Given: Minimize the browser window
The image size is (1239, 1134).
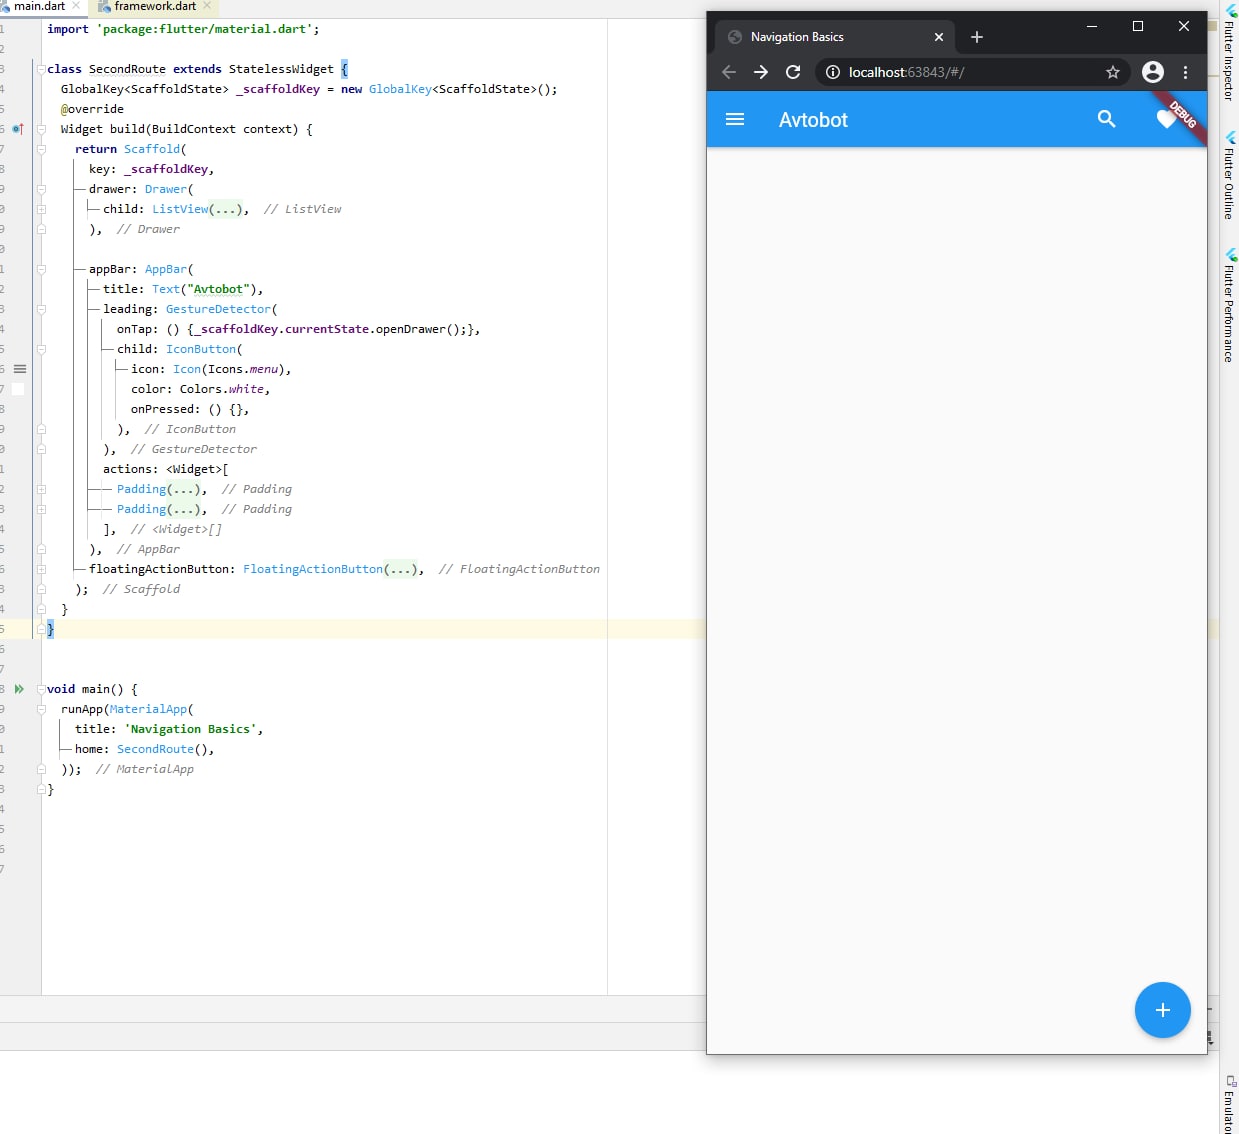Looking at the screenshot, I should pyautogui.click(x=1092, y=27).
